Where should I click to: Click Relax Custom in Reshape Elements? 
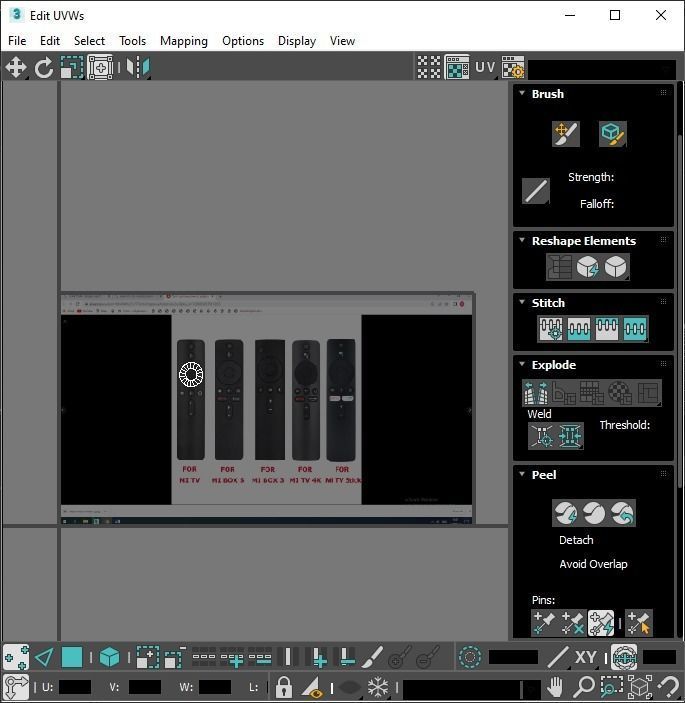(616, 267)
